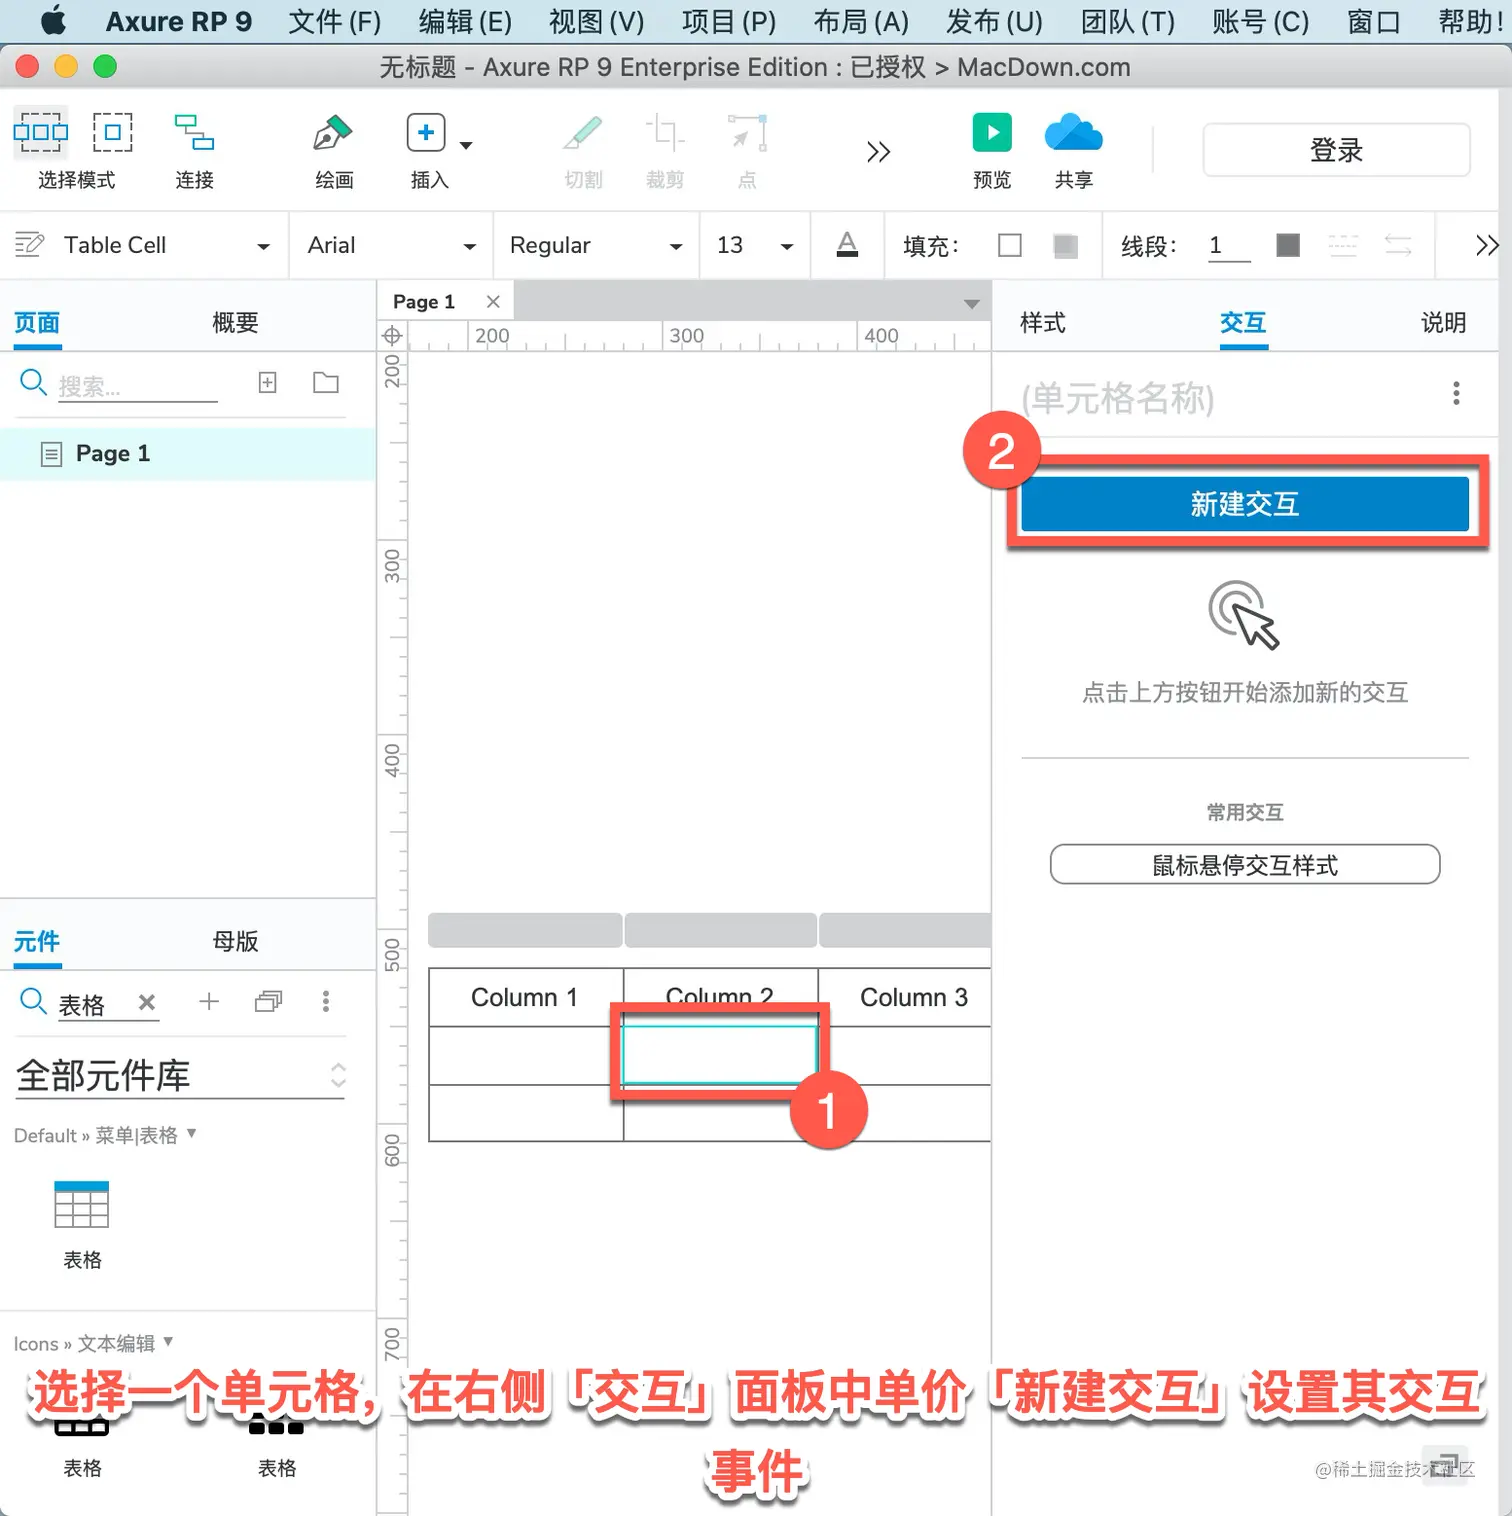Switch to the 页面 pages tab
1512x1516 pixels.
pos(37,323)
